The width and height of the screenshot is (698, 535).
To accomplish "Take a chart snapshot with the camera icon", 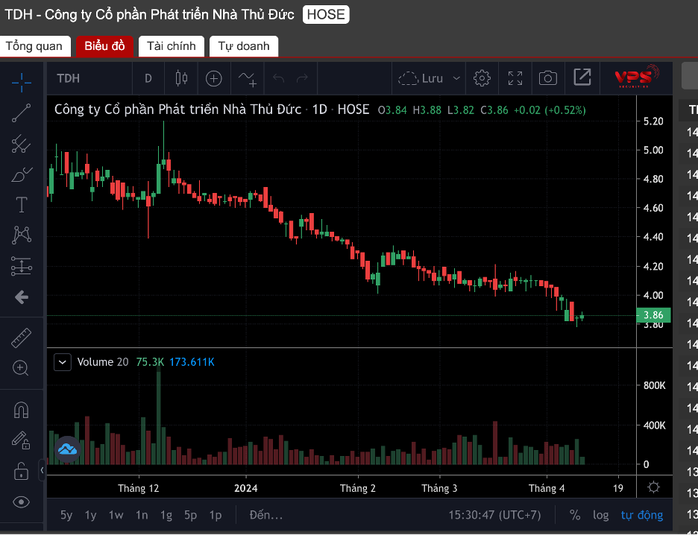I will [x=548, y=79].
